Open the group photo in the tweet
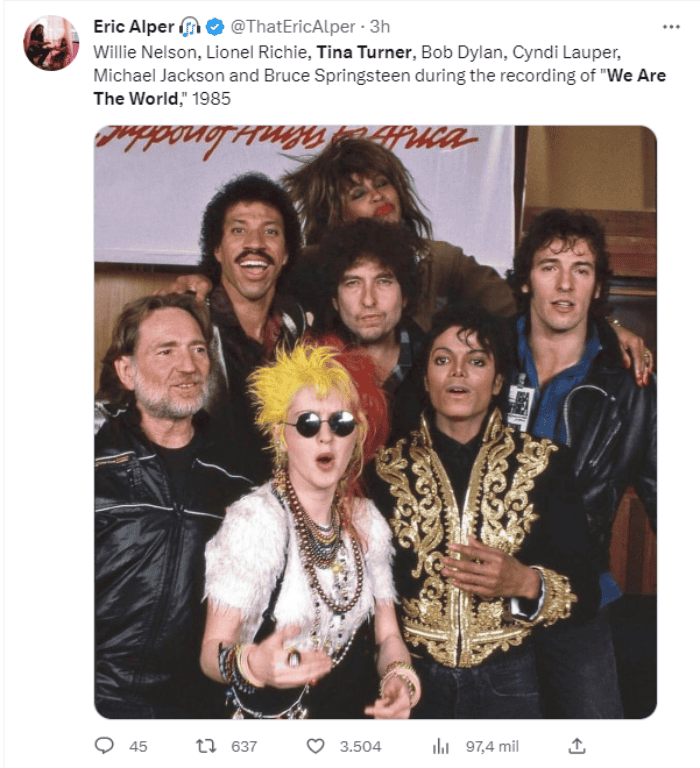 375,422
